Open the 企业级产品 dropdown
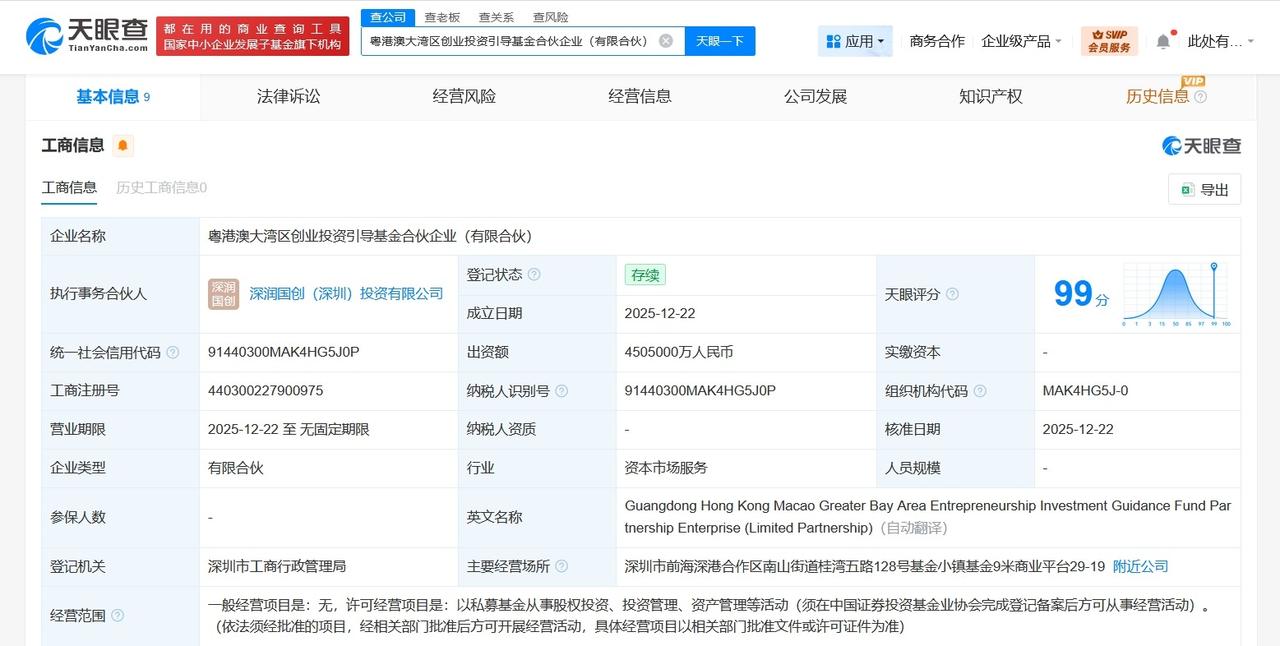The image size is (1280, 646). pyautogui.click(x=1017, y=40)
